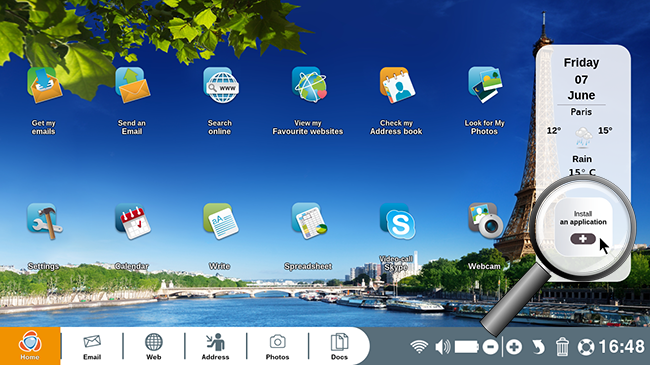Start Video-call Skype icon

click(398, 221)
